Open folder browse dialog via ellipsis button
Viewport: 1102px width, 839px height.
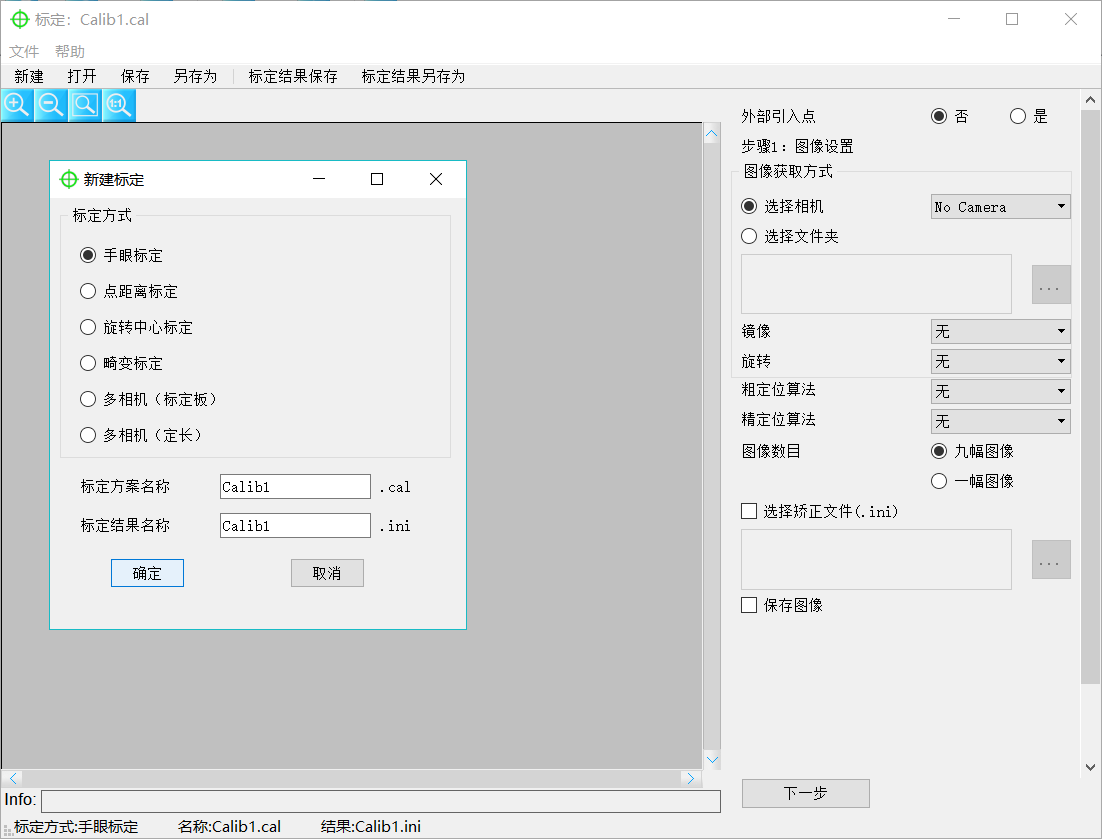click(1050, 284)
